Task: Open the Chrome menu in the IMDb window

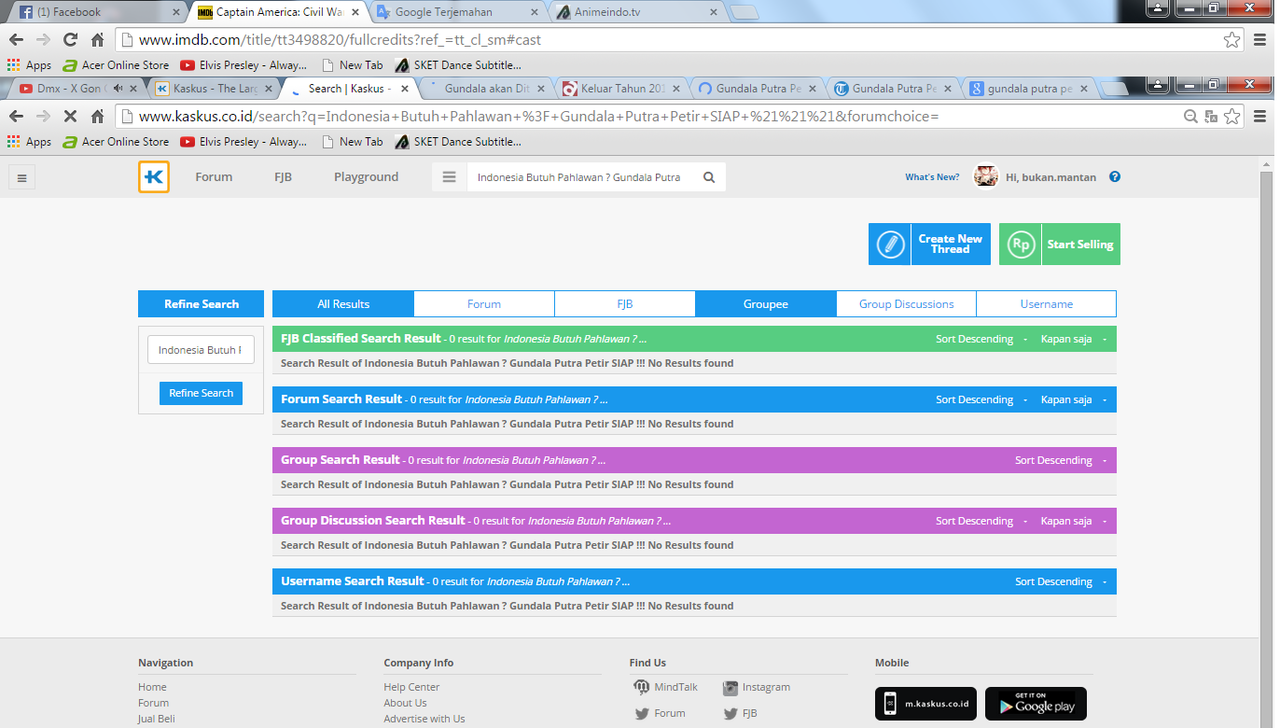Action: tap(1259, 40)
